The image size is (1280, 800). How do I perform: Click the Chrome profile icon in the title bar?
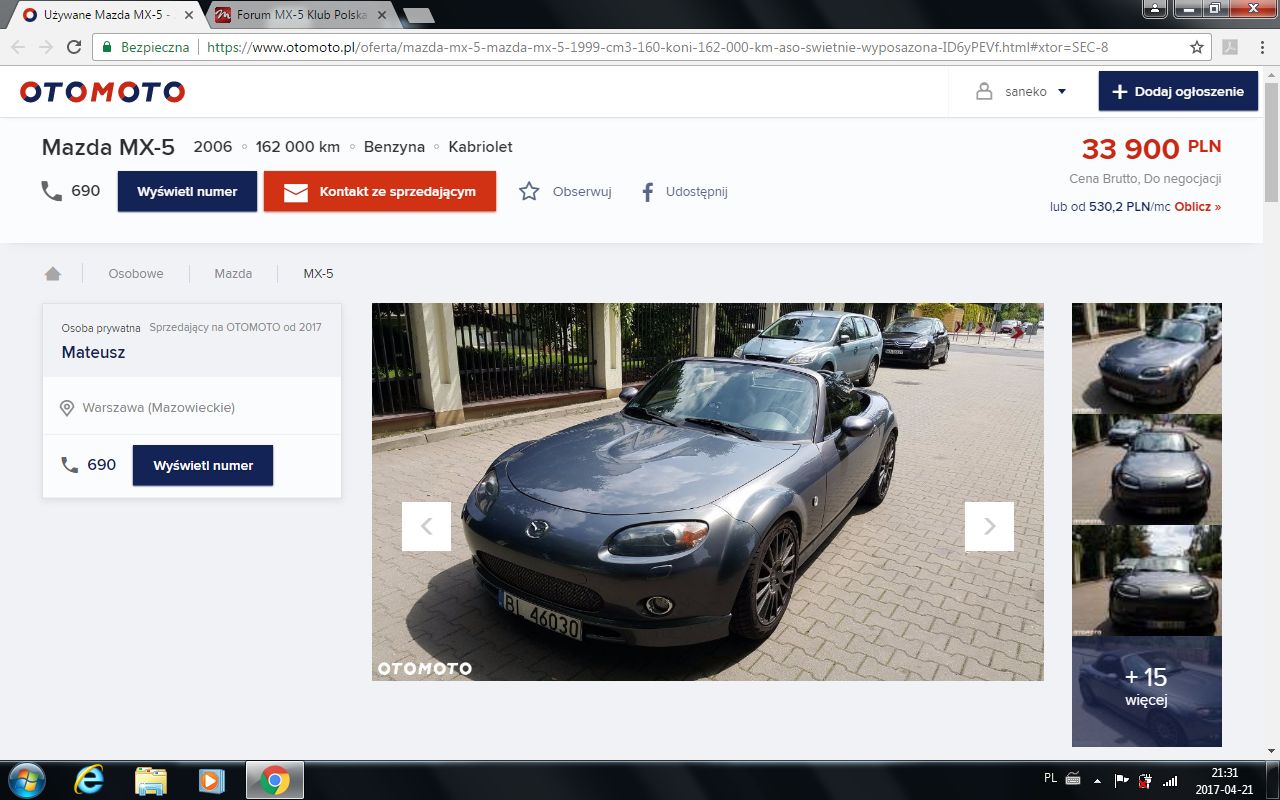click(1154, 8)
